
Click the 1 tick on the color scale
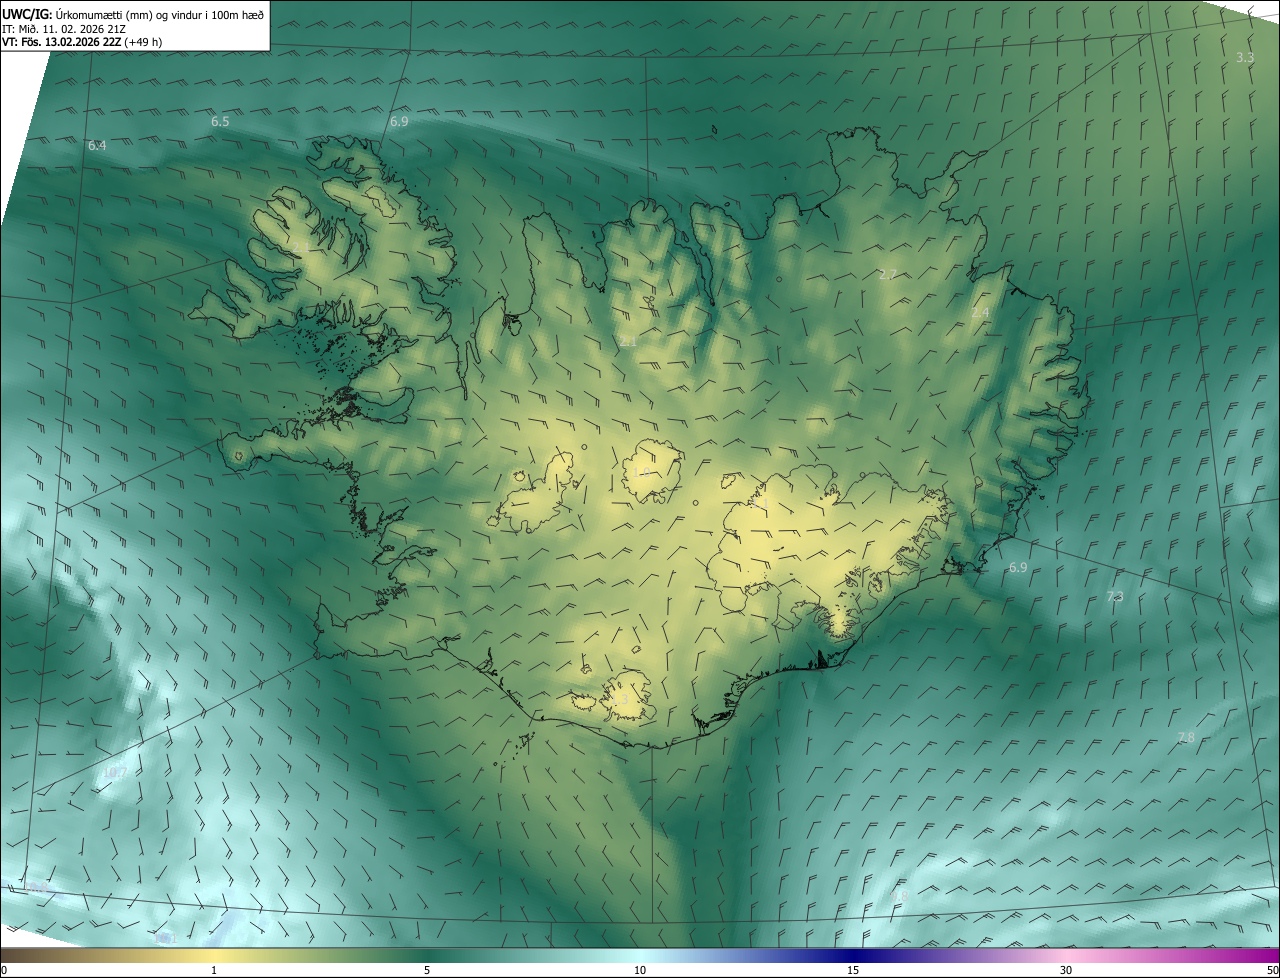point(214,970)
